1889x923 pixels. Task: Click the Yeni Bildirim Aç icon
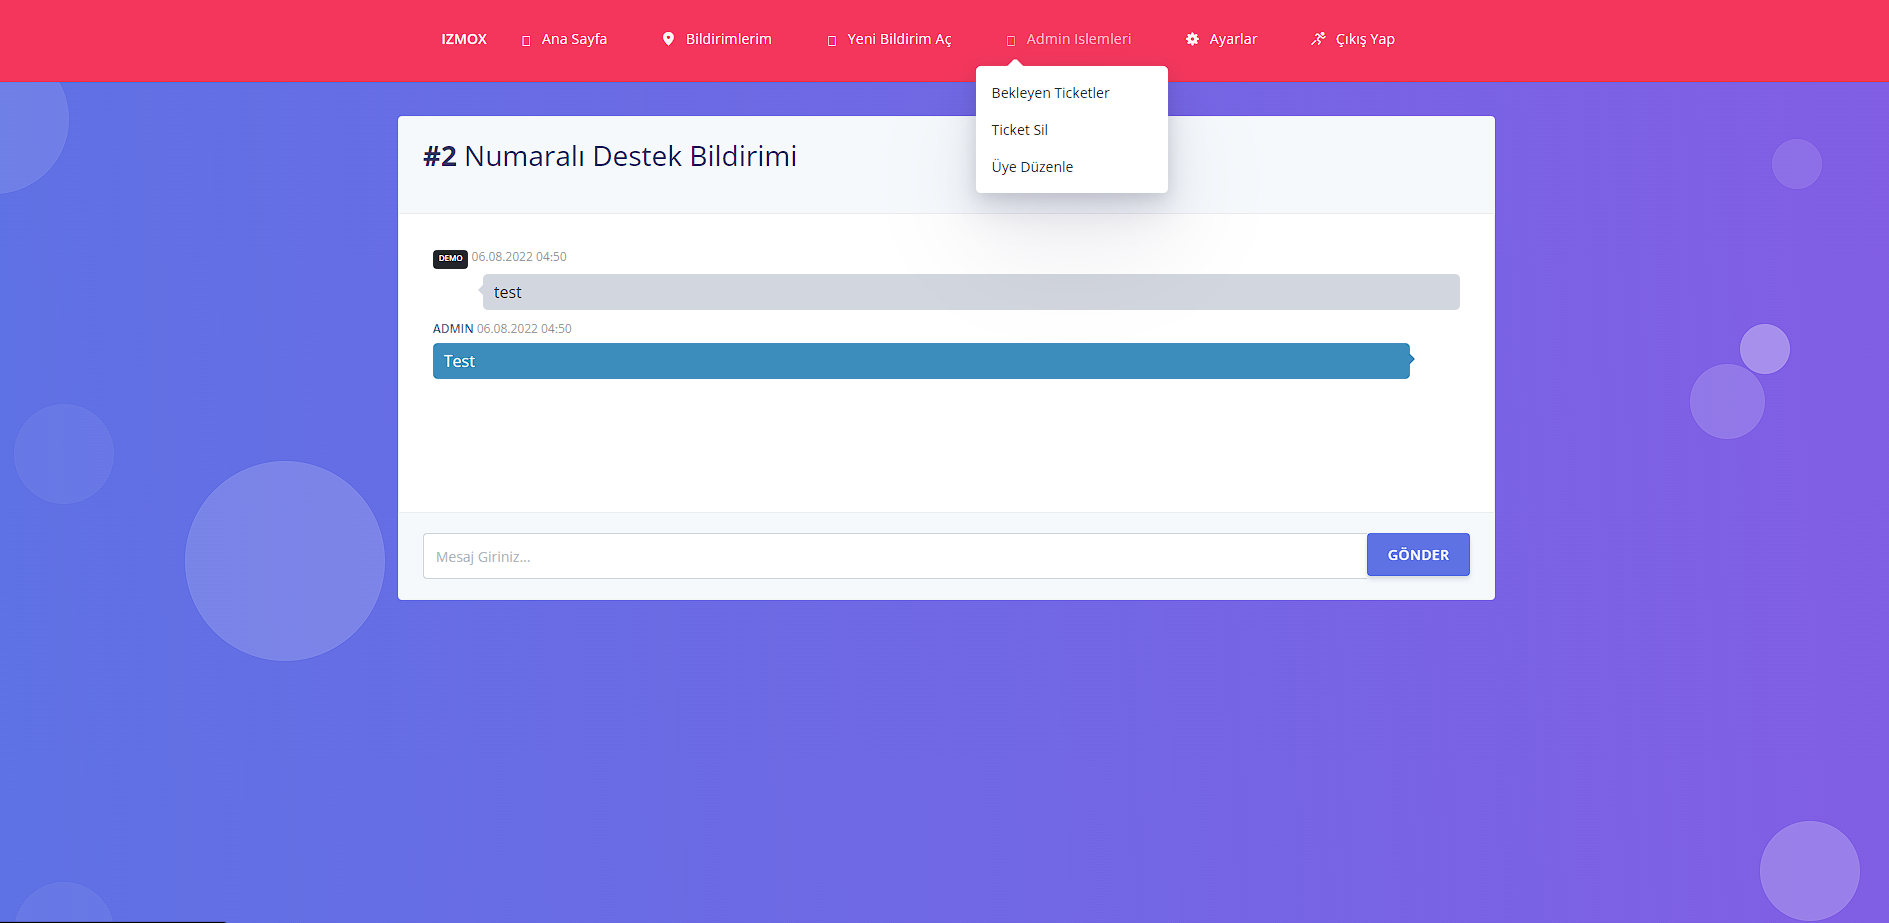[x=832, y=40]
